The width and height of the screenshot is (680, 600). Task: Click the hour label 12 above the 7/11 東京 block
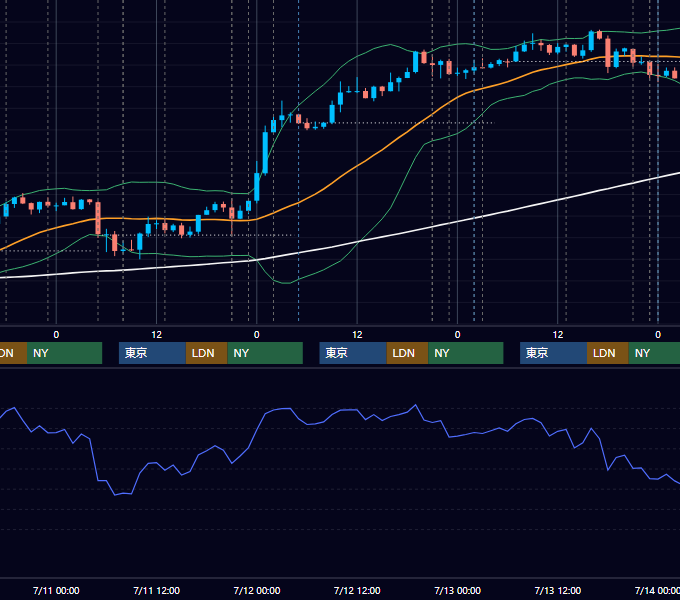(x=157, y=335)
